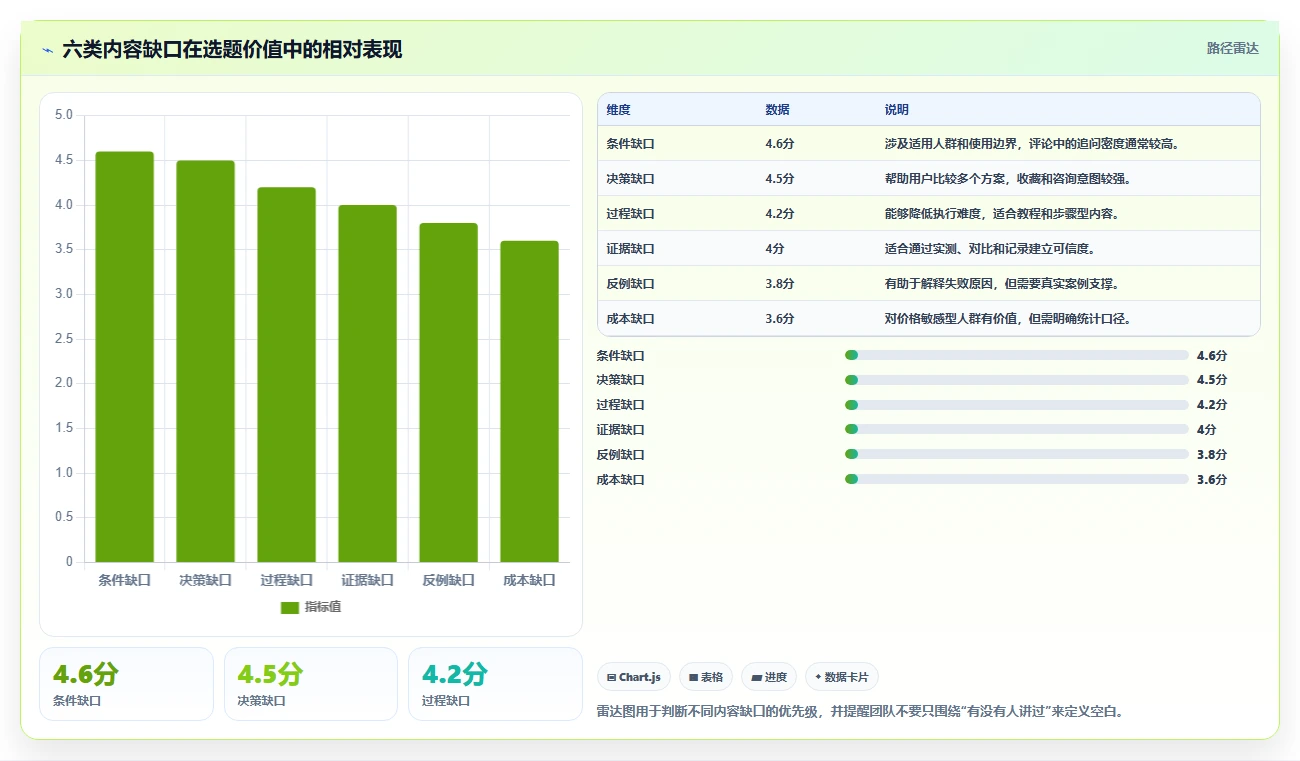The image size is (1300, 761).
Task: Click the 反例缺口 progress bar
Action: point(1017,454)
